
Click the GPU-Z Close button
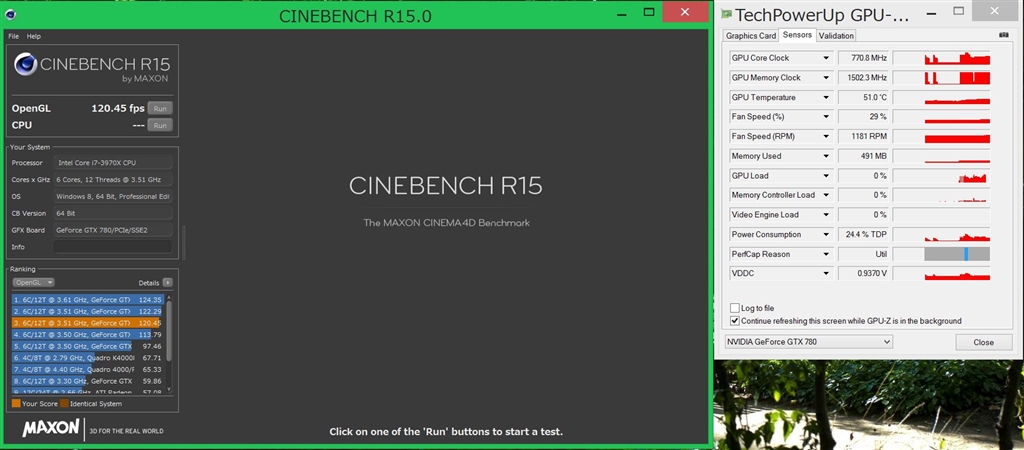pyautogui.click(x=983, y=342)
